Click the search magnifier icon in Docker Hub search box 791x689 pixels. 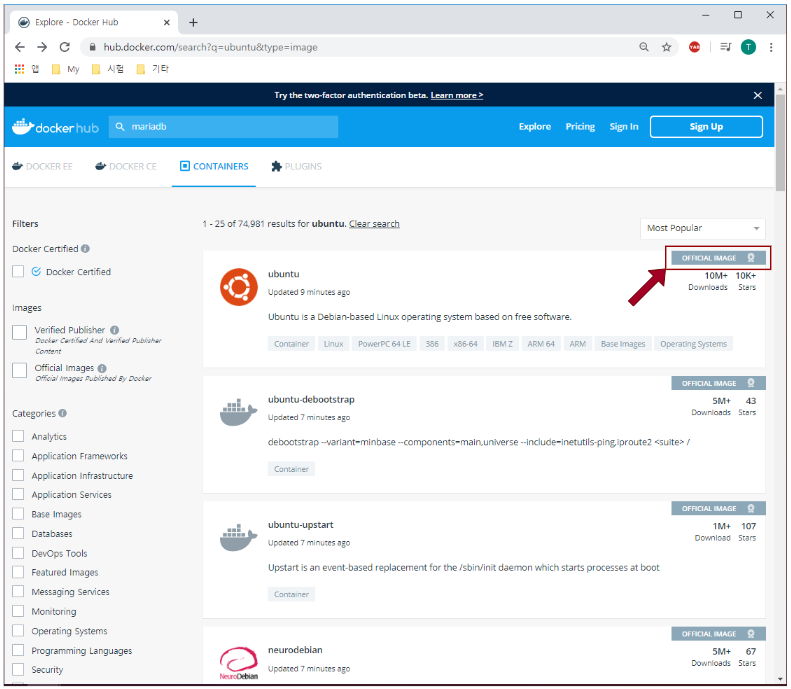(x=120, y=127)
